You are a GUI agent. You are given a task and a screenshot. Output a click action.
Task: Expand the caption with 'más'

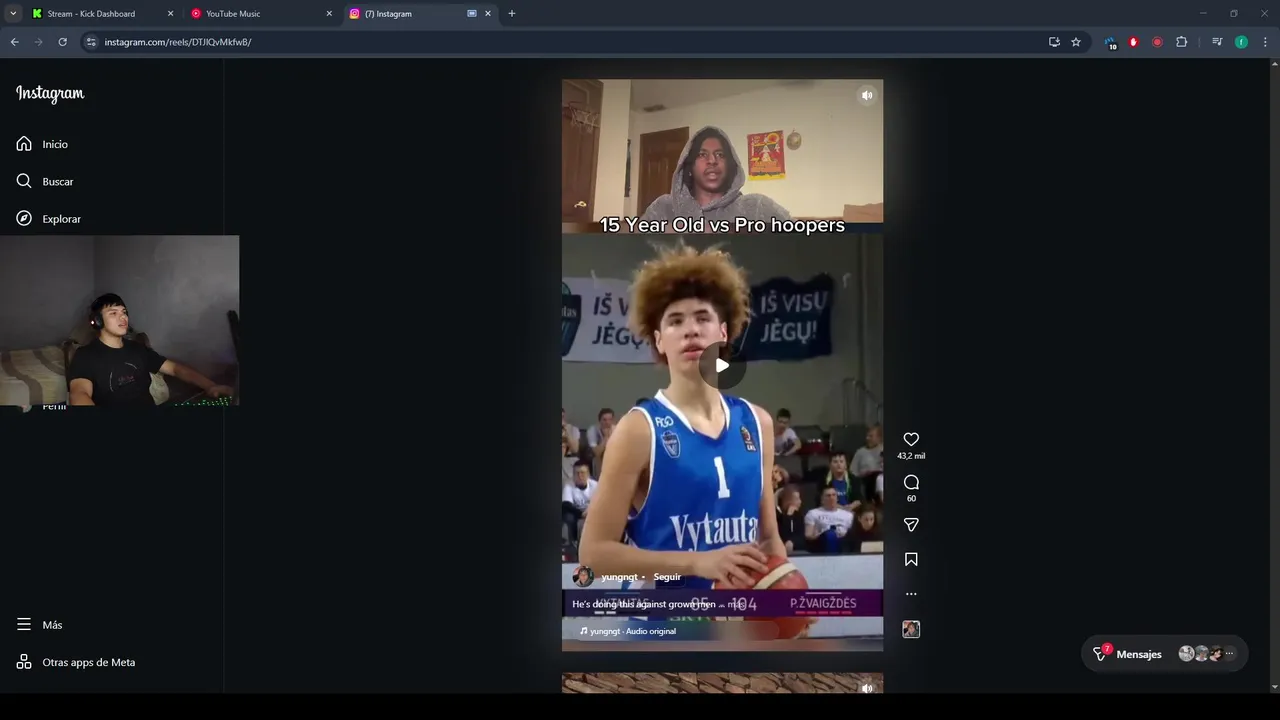[735, 604]
